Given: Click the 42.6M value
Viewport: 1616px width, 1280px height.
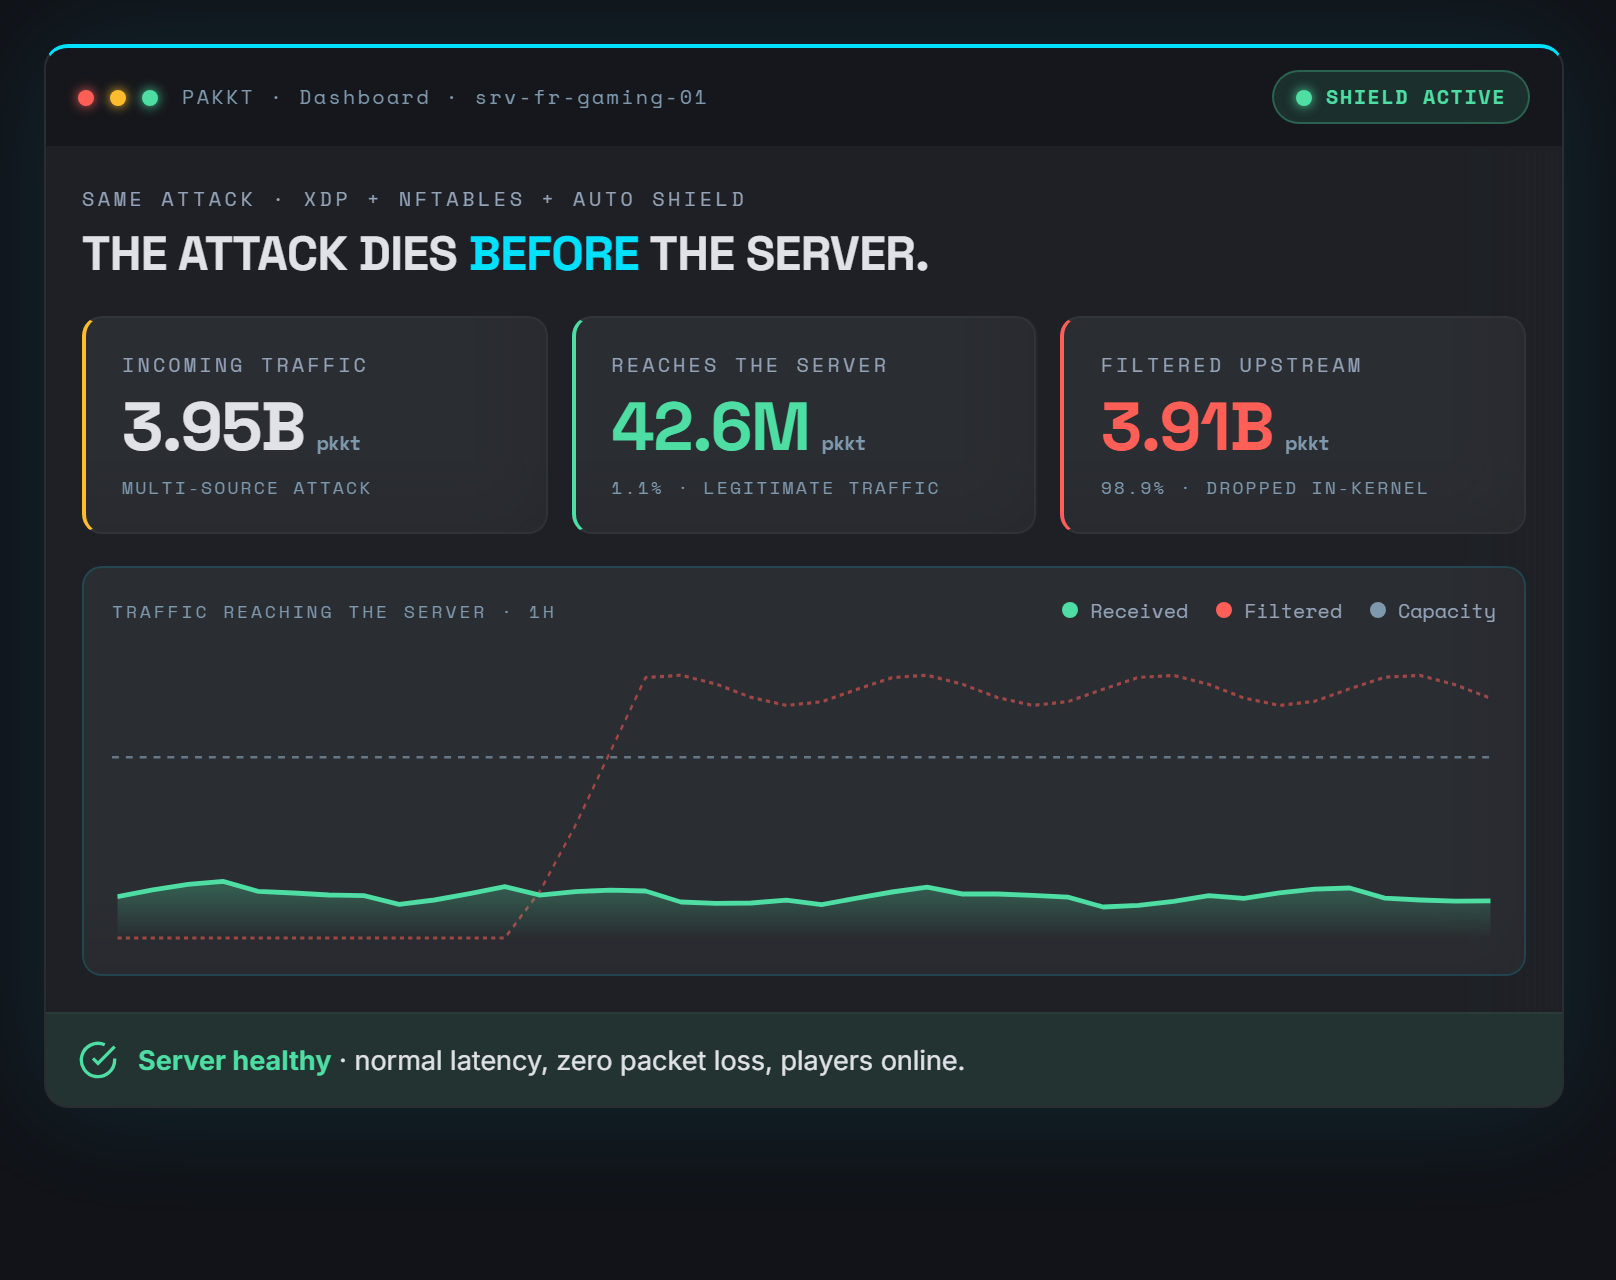Looking at the screenshot, I should pos(710,427).
